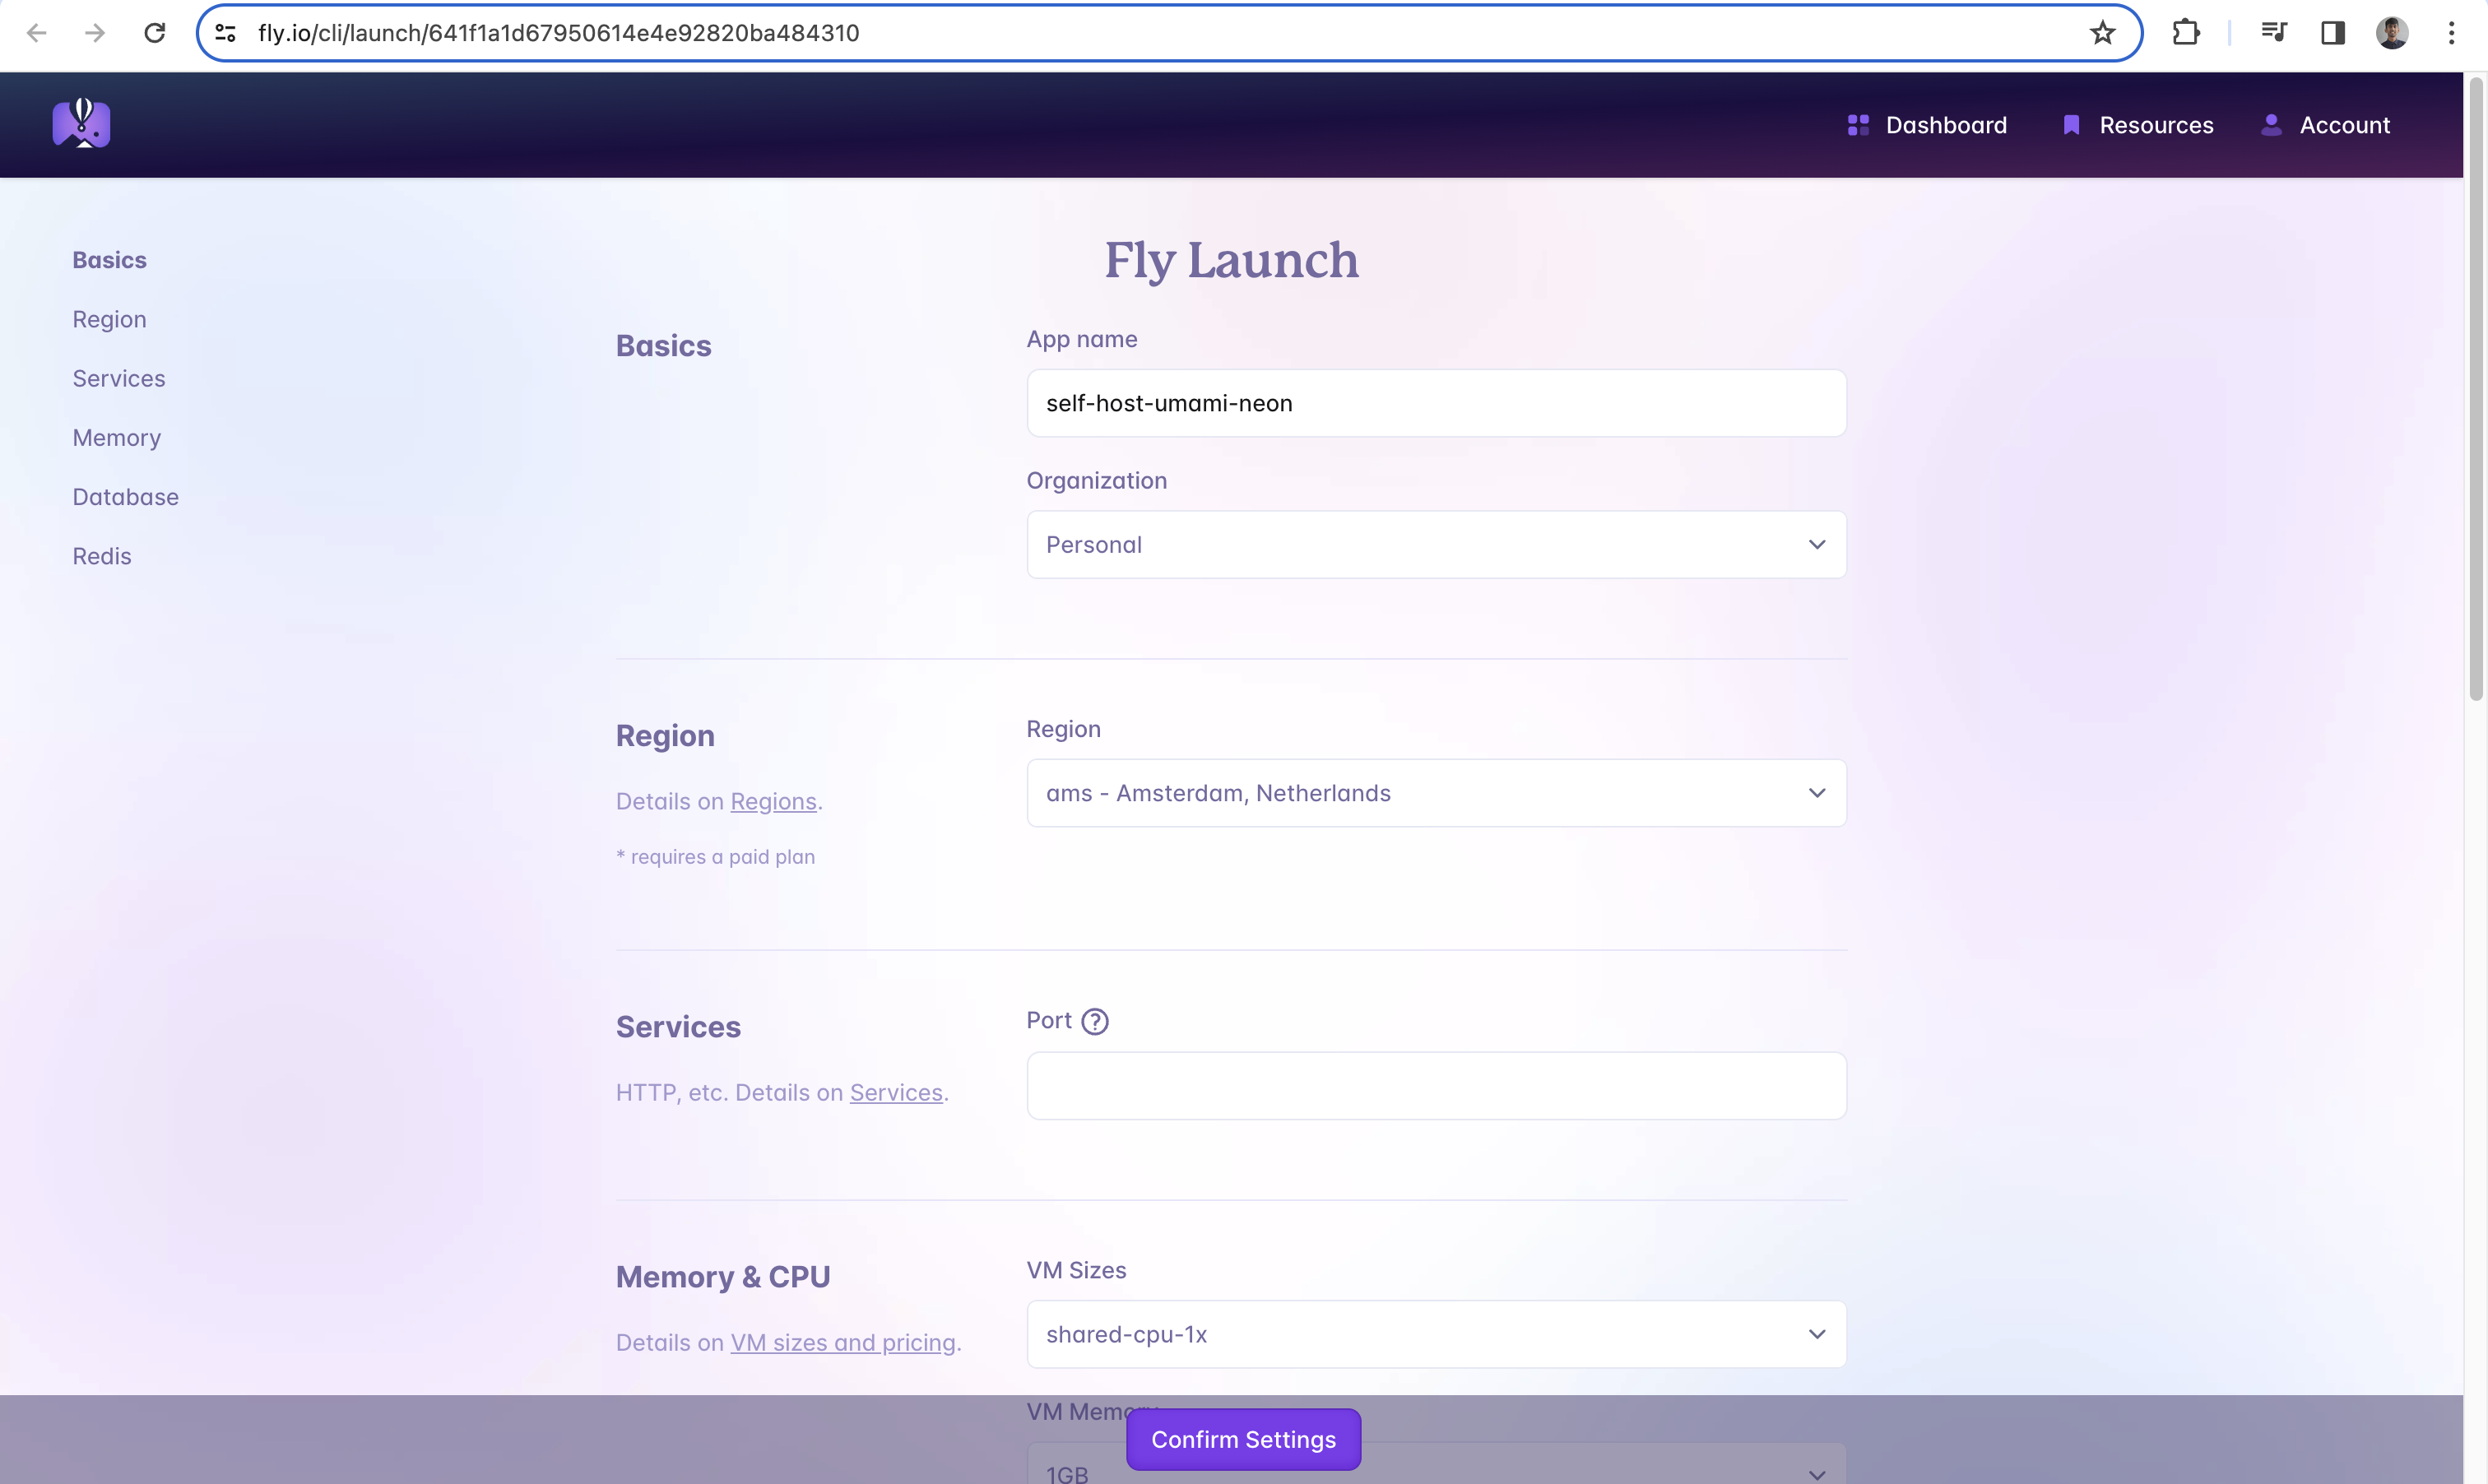Open the browser extensions puzzle icon
The width and height of the screenshot is (2488, 1484).
coord(2186,33)
